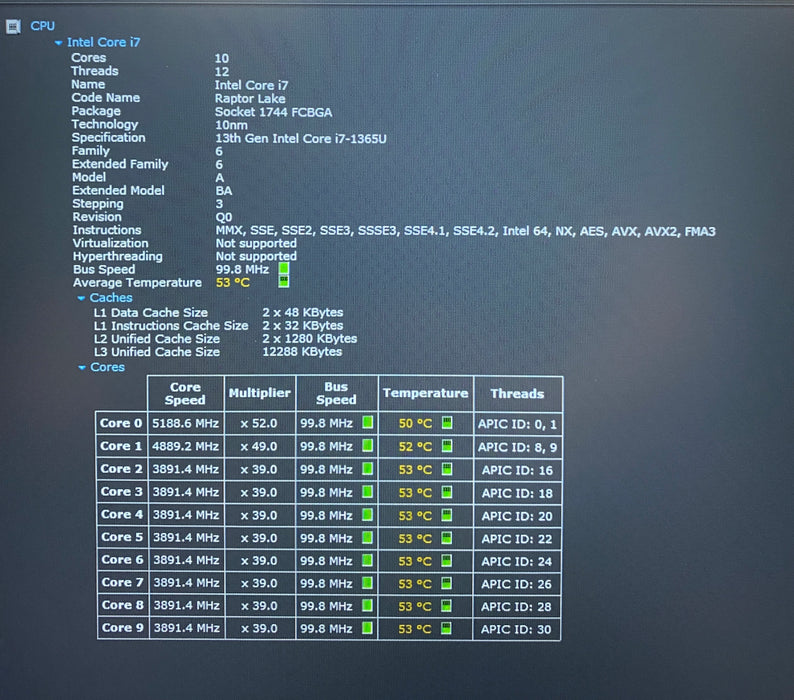The width and height of the screenshot is (794, 700).
Task: Click Extended Model value BA
Action: coord(224,191)
